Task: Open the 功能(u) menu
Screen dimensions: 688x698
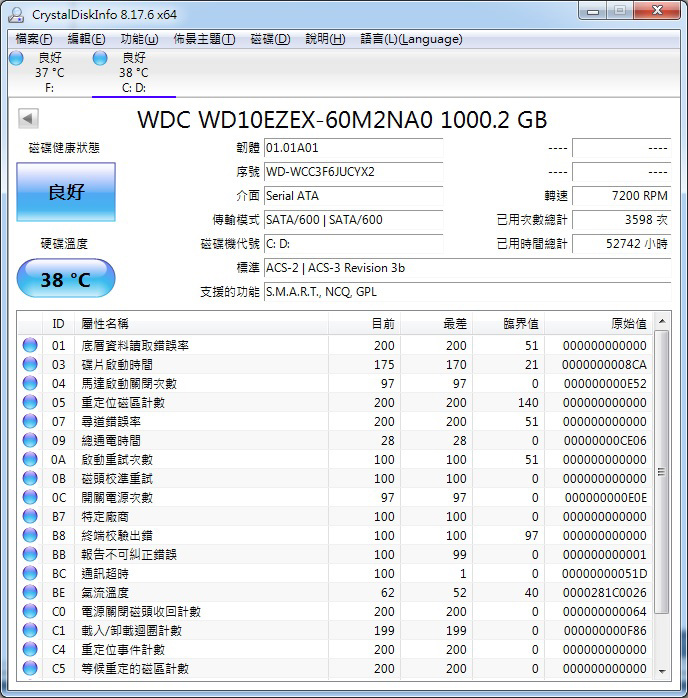Action: coord(139,39)
